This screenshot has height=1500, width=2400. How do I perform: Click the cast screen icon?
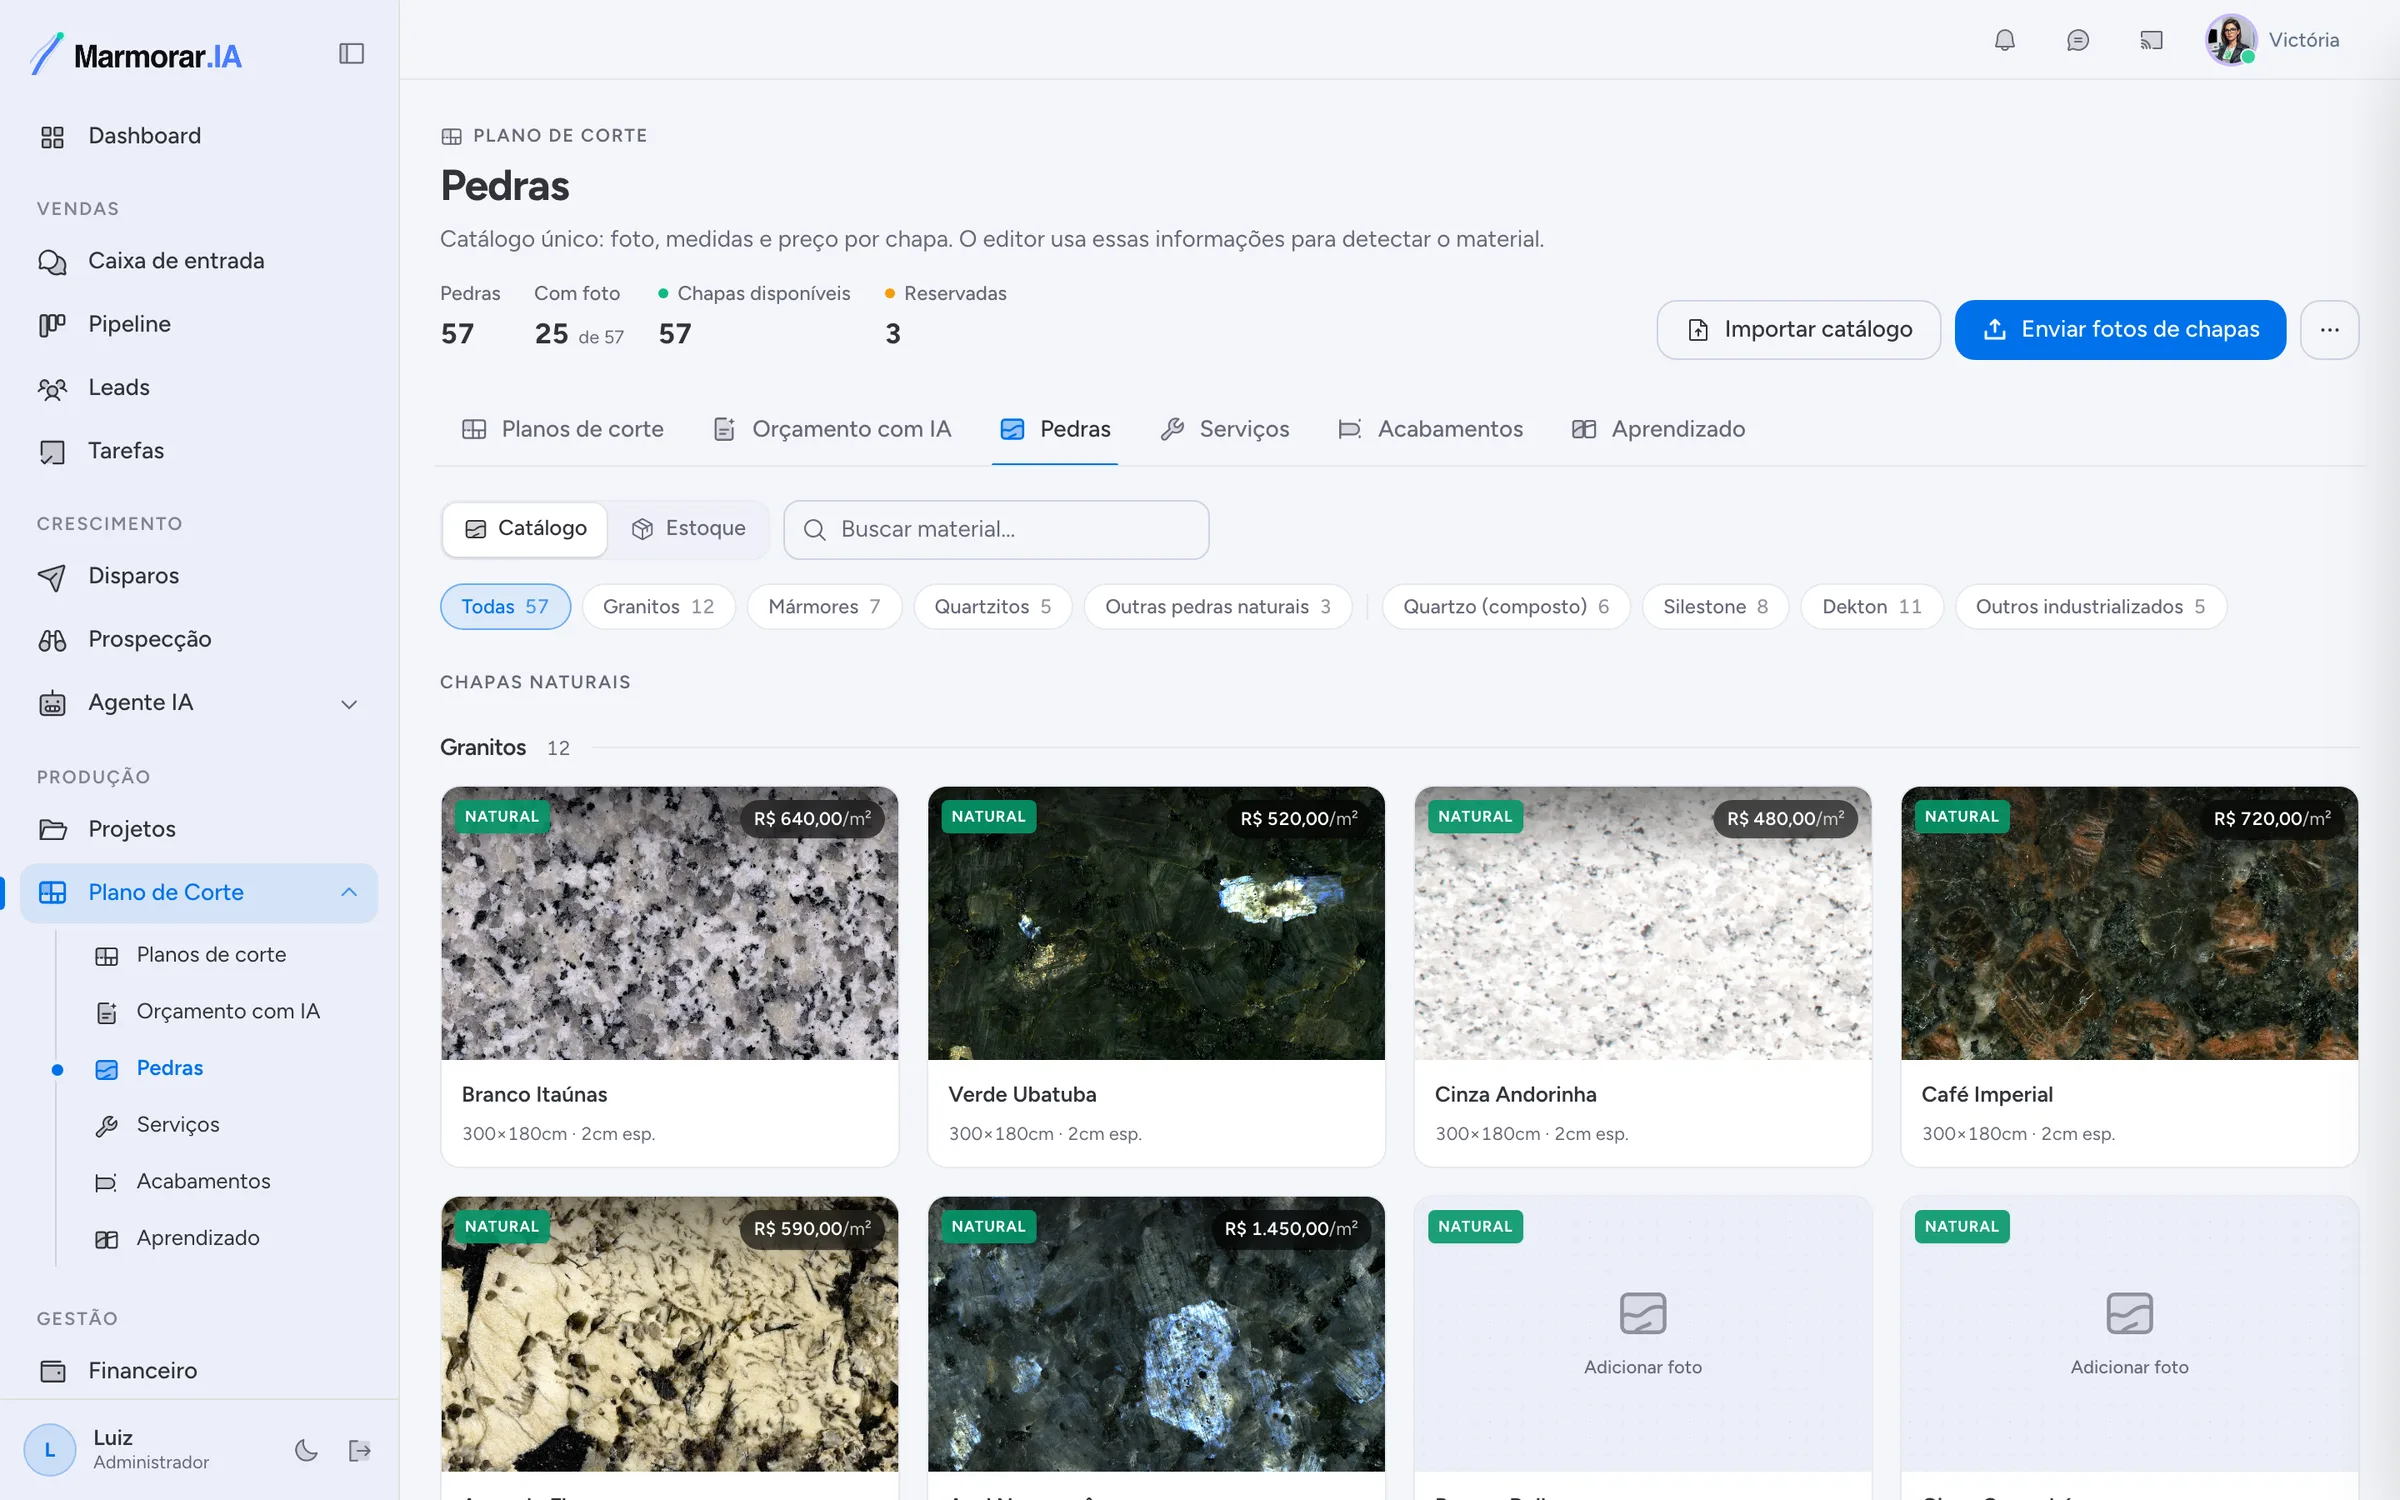pos(2151,40)
